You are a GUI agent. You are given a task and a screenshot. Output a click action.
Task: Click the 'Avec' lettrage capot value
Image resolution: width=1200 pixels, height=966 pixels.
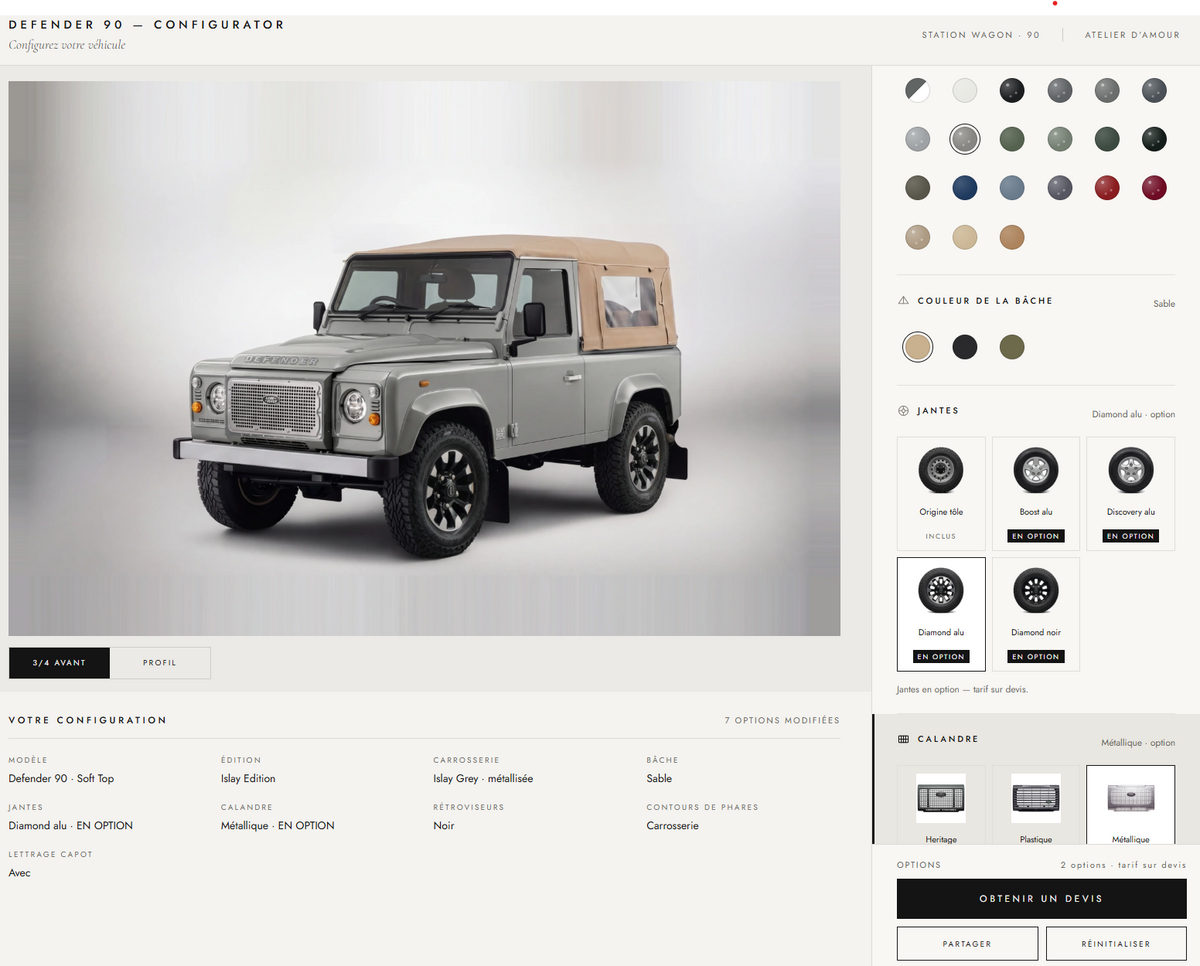click(20, 873)
